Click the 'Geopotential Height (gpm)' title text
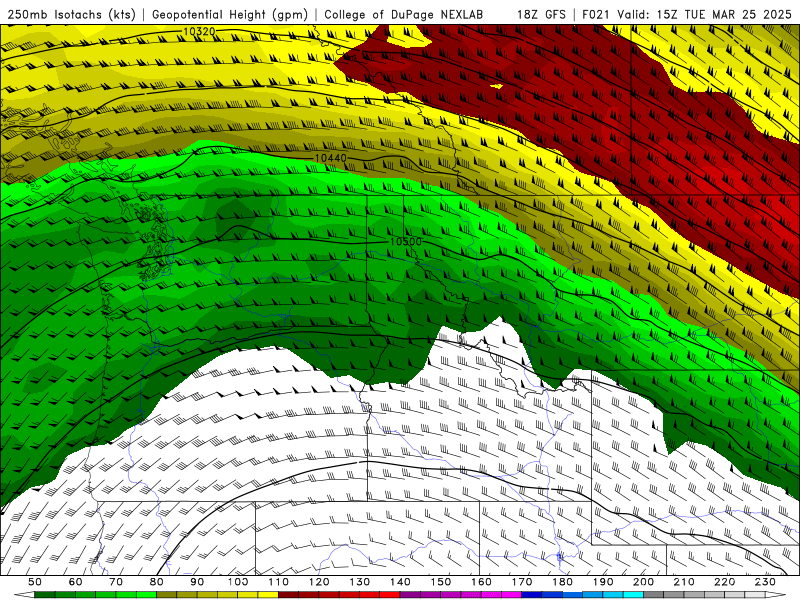800x600 pixels. [x=230, y=15]
